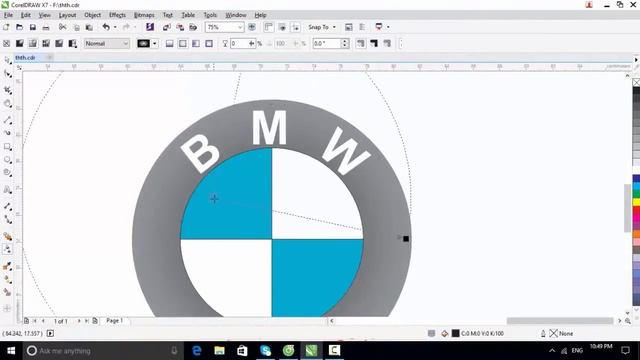Select the Text tool in toolbox

(x=7, y=190)
